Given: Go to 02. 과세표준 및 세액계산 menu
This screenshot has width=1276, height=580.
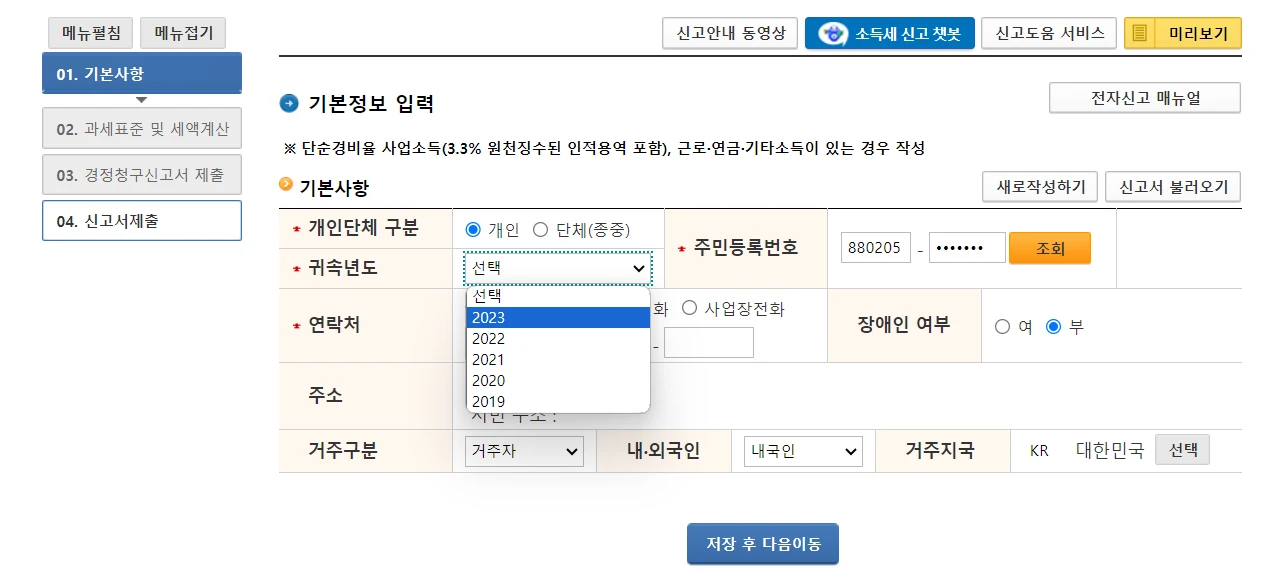Looking at the screenshot, I should [x=142, y=129].
